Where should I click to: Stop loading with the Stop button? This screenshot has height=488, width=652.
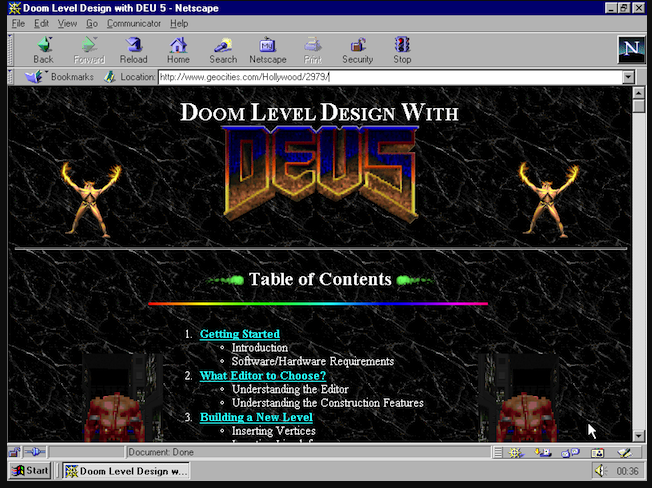coord(402,50)
